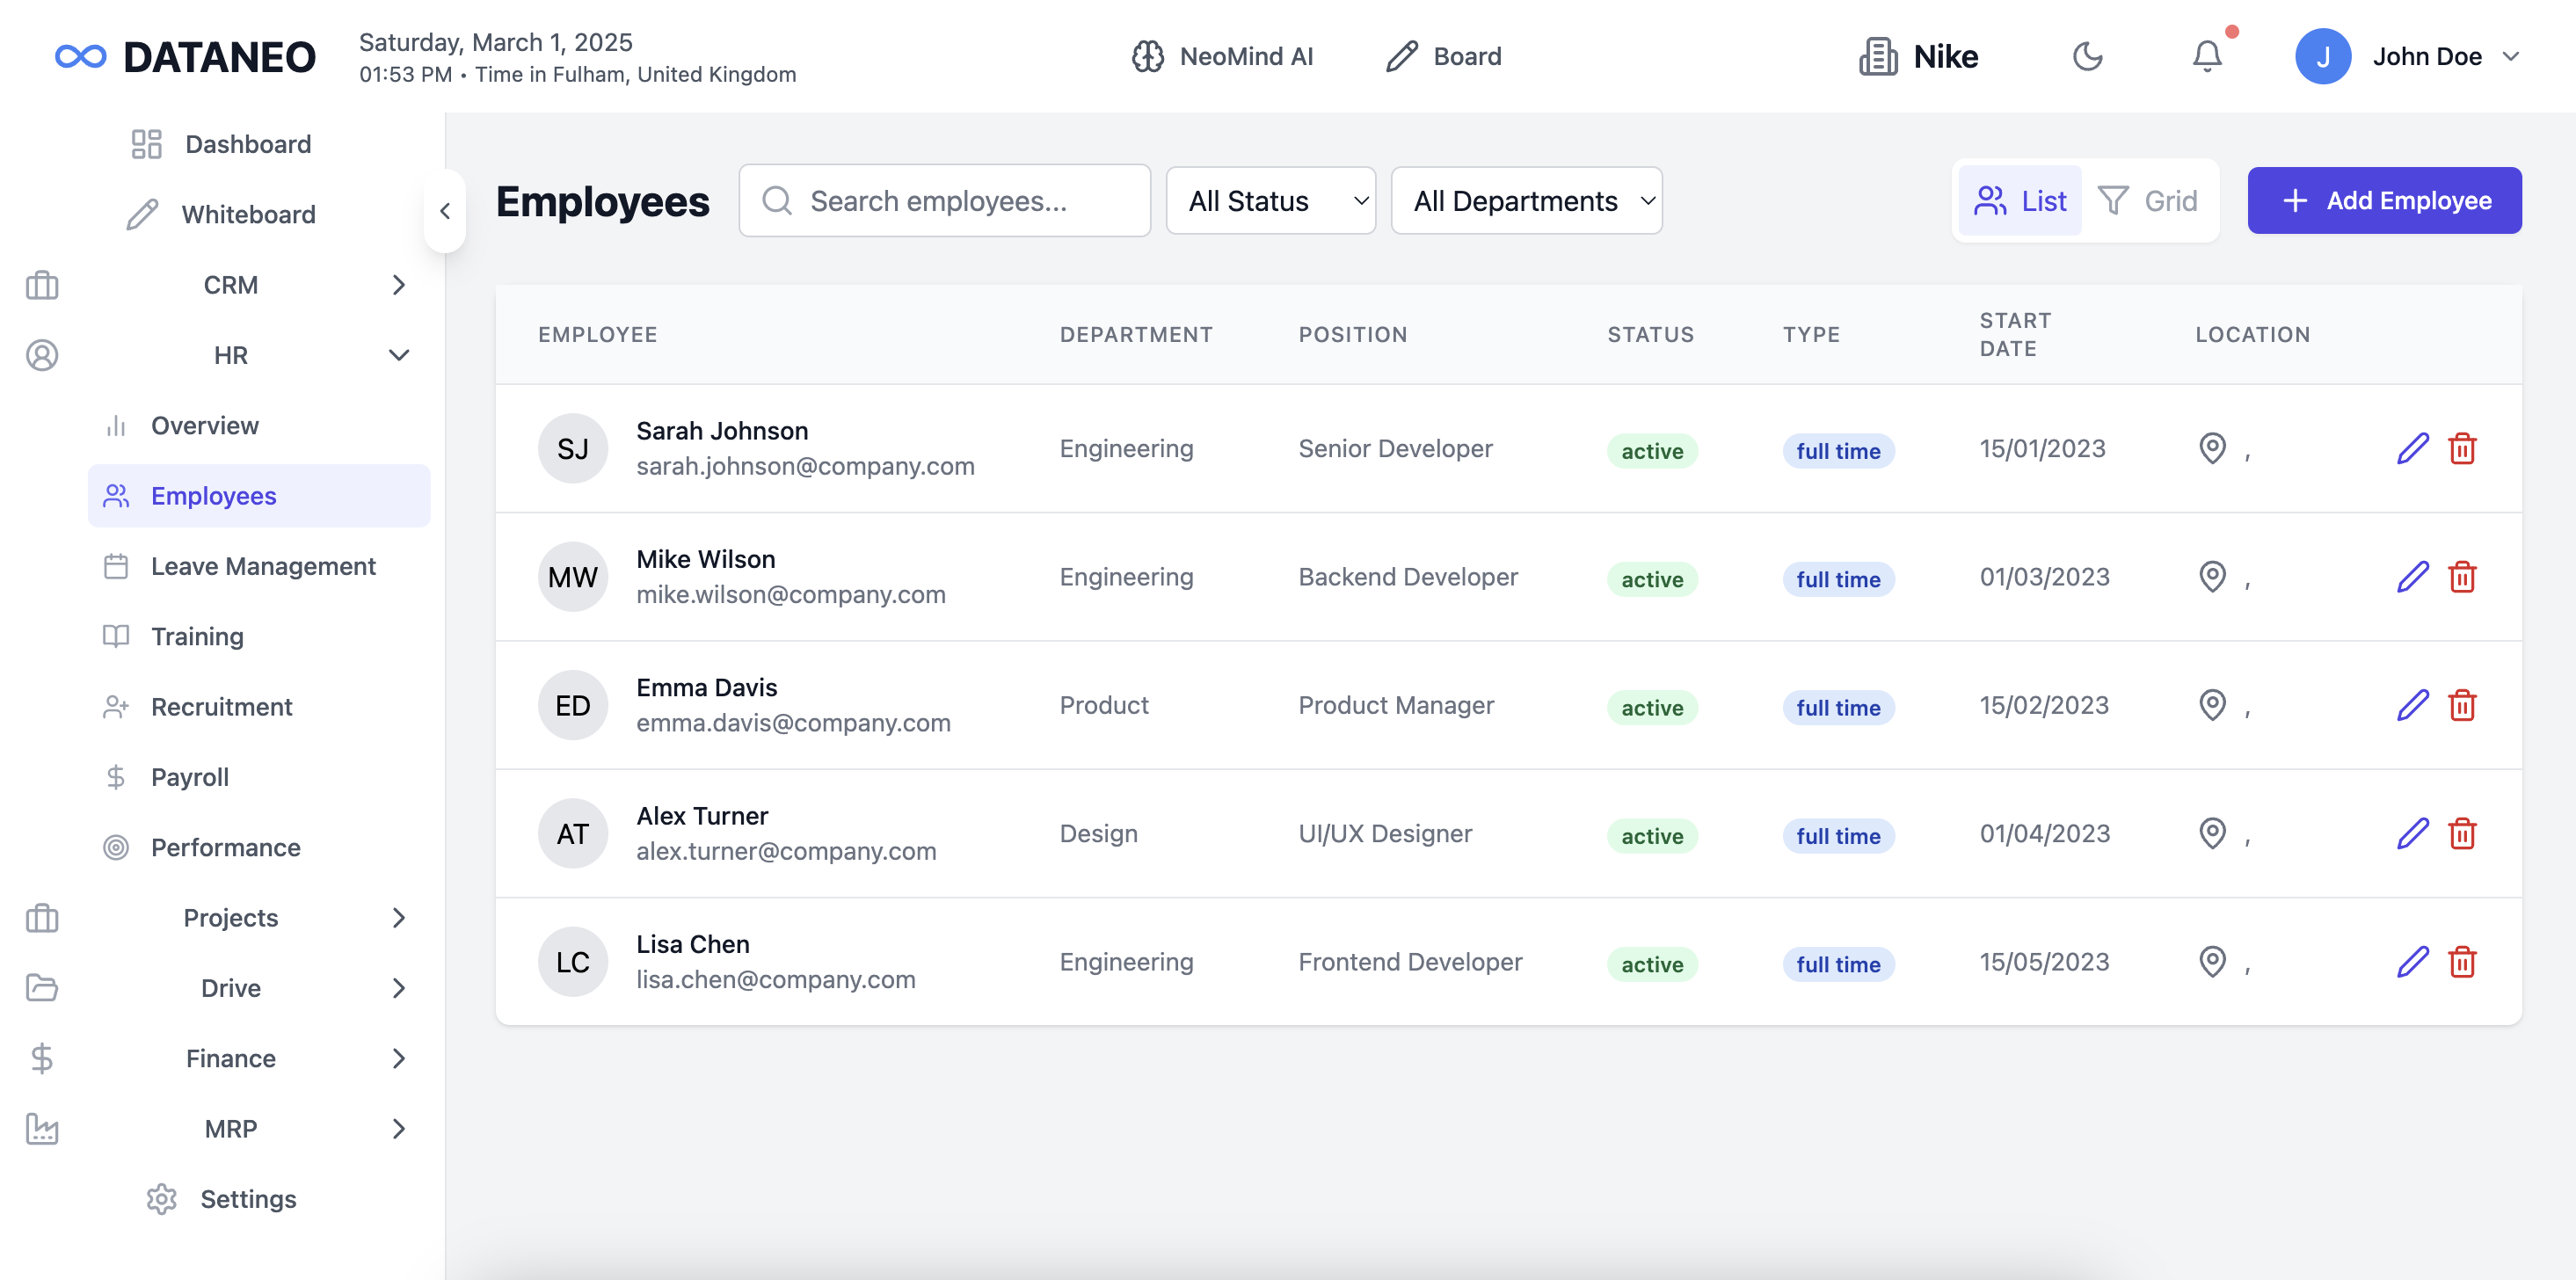
Task: Open the notifications bell
Action: click(2206, 56)
